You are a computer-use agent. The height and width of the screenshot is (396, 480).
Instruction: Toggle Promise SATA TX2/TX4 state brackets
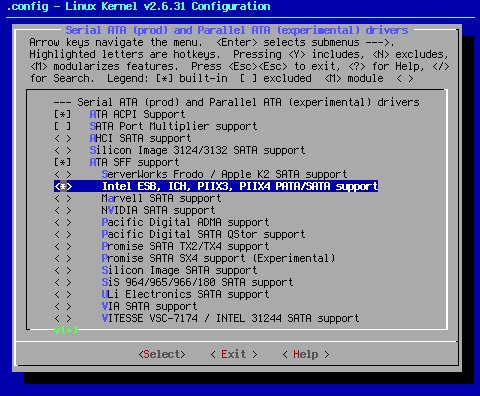point(63,246)
